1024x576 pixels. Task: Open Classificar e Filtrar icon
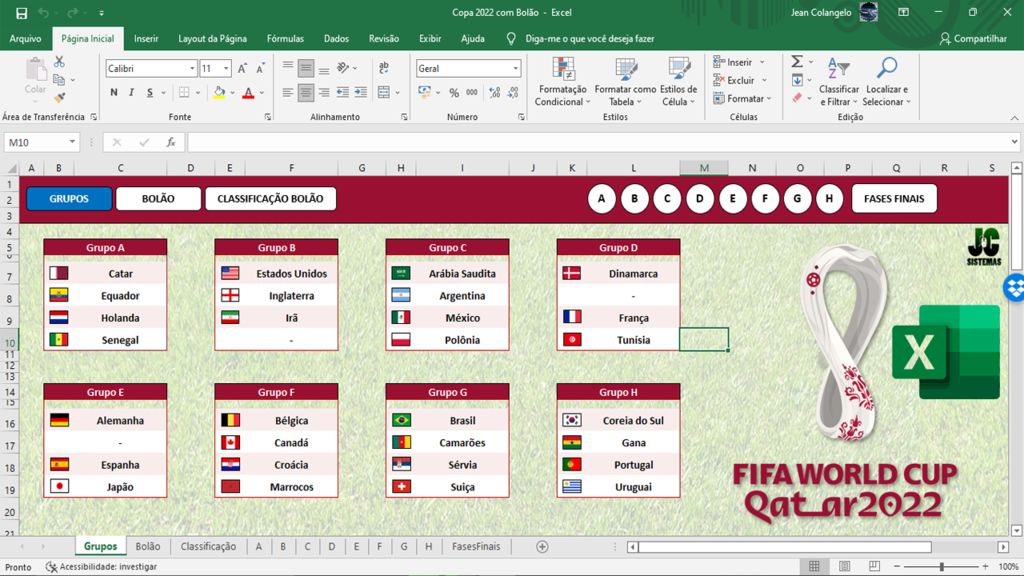click(839, 67)
